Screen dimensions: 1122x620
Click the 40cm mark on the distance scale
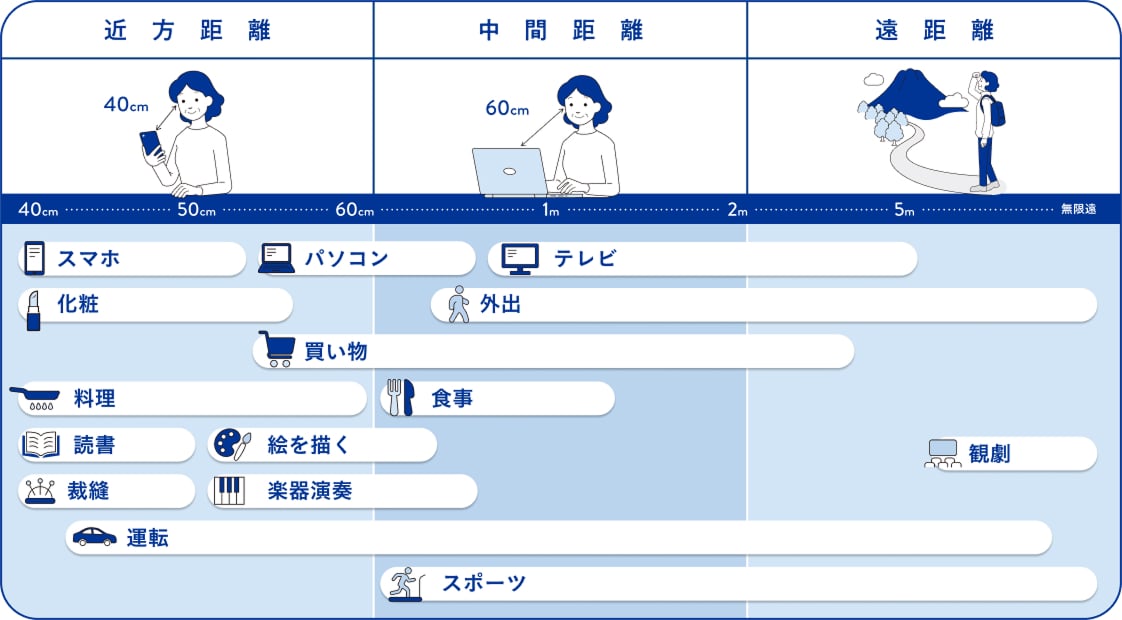tap(38, 210)
